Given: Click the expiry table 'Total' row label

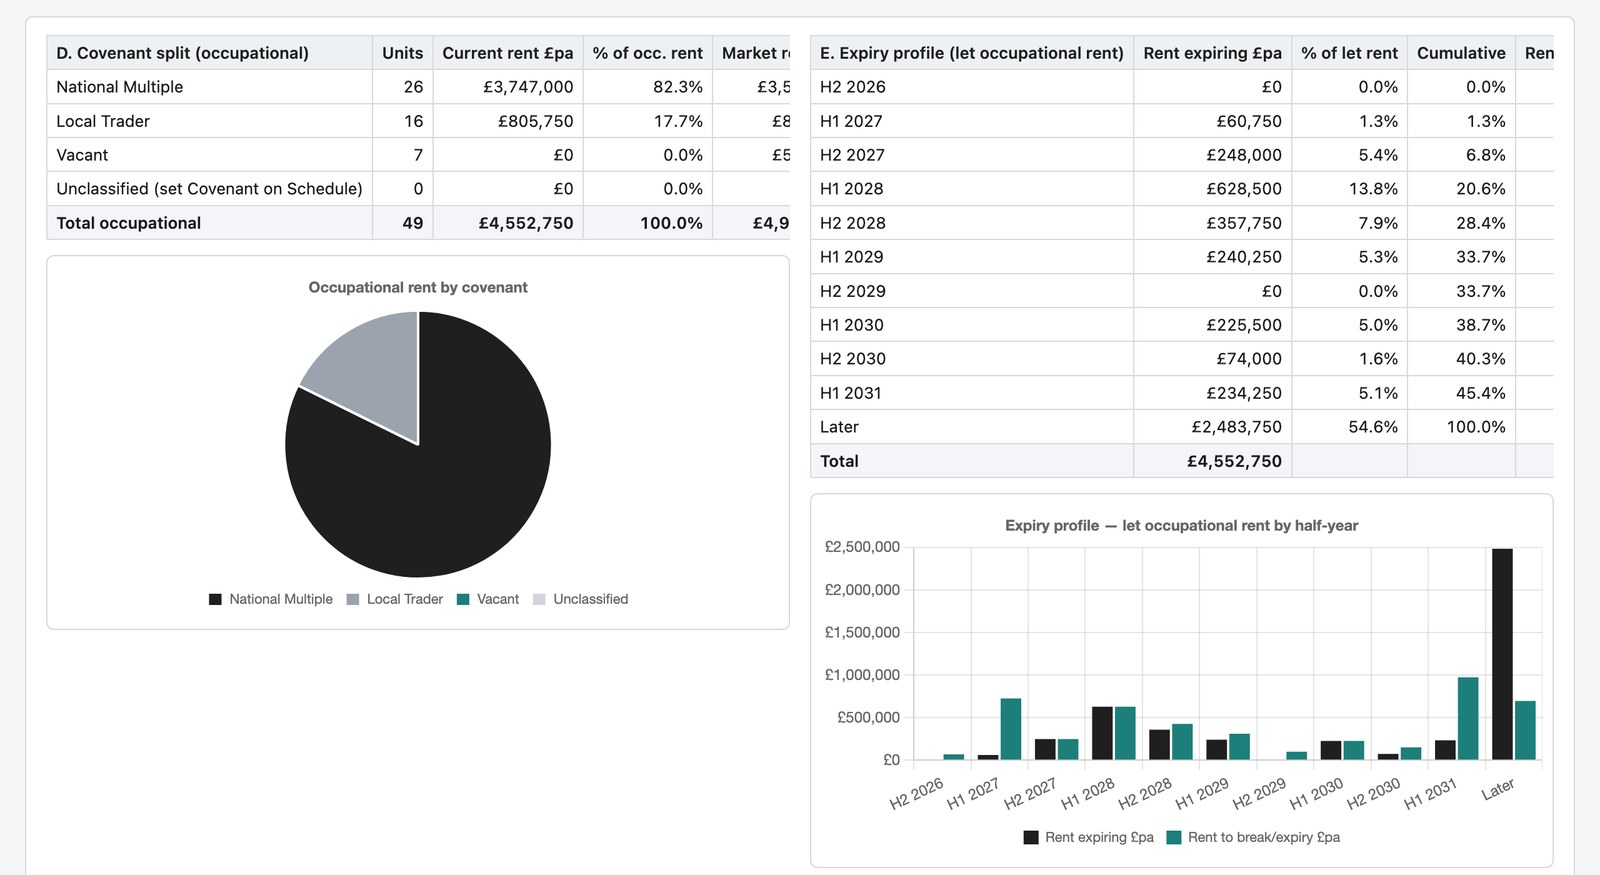Looking at the screenshot, I should (839, 461).
